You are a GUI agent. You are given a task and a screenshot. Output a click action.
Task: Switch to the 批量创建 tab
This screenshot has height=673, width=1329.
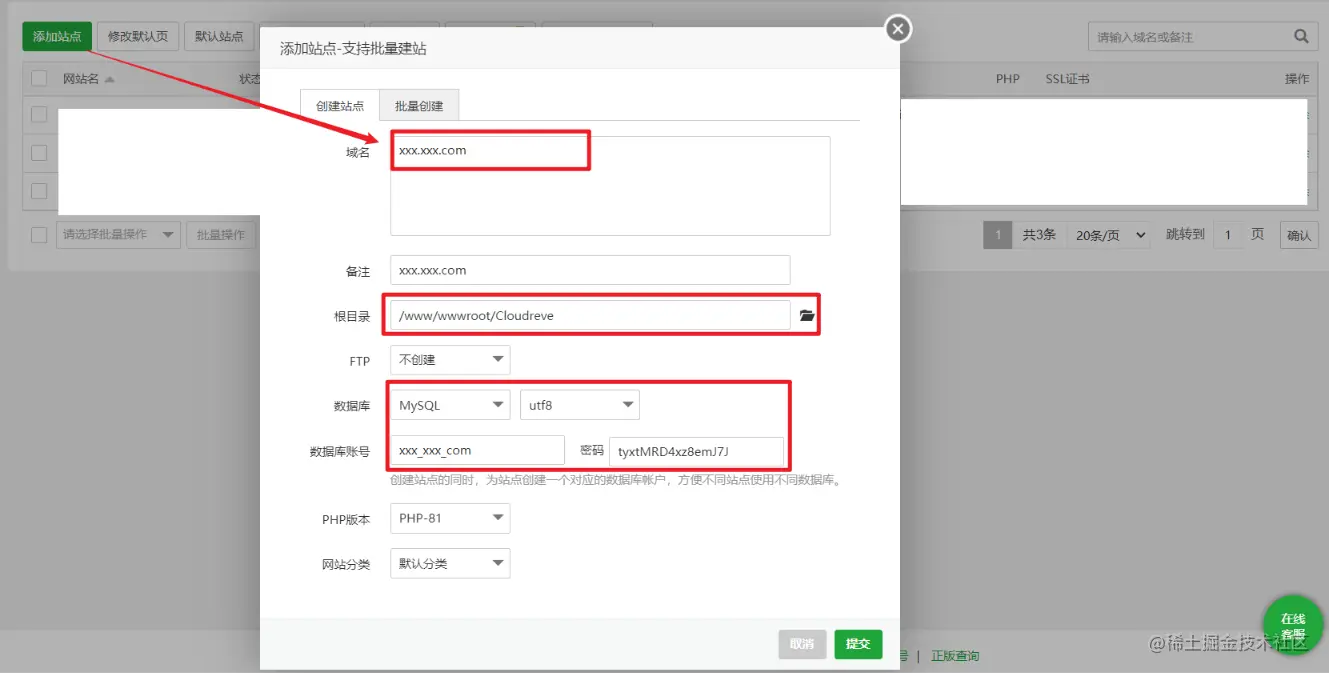pos(419,103)
